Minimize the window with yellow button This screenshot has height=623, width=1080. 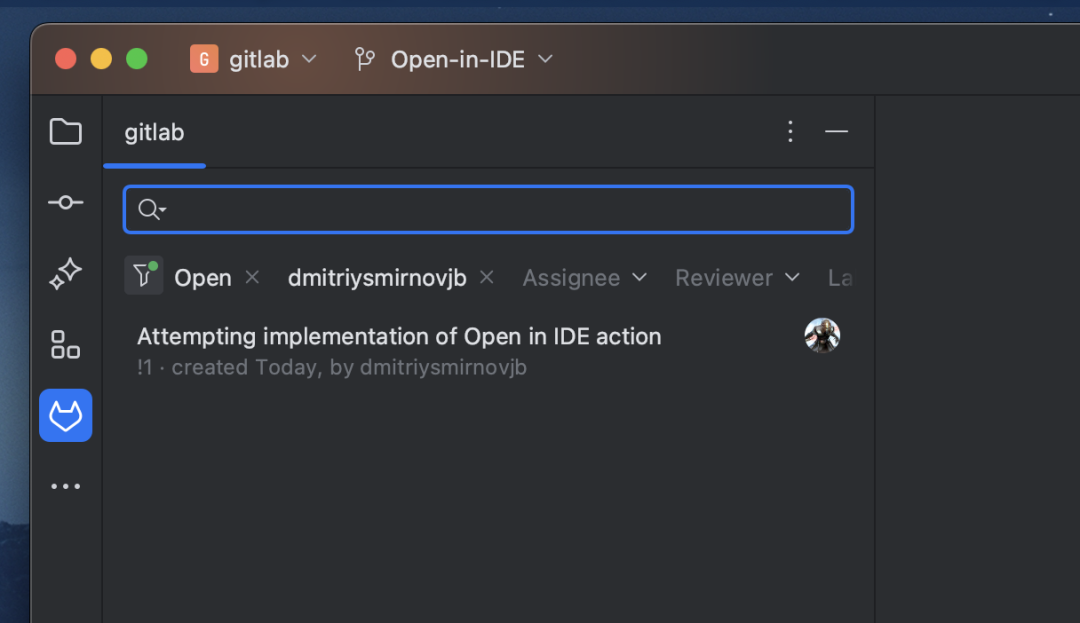(101, 59)
